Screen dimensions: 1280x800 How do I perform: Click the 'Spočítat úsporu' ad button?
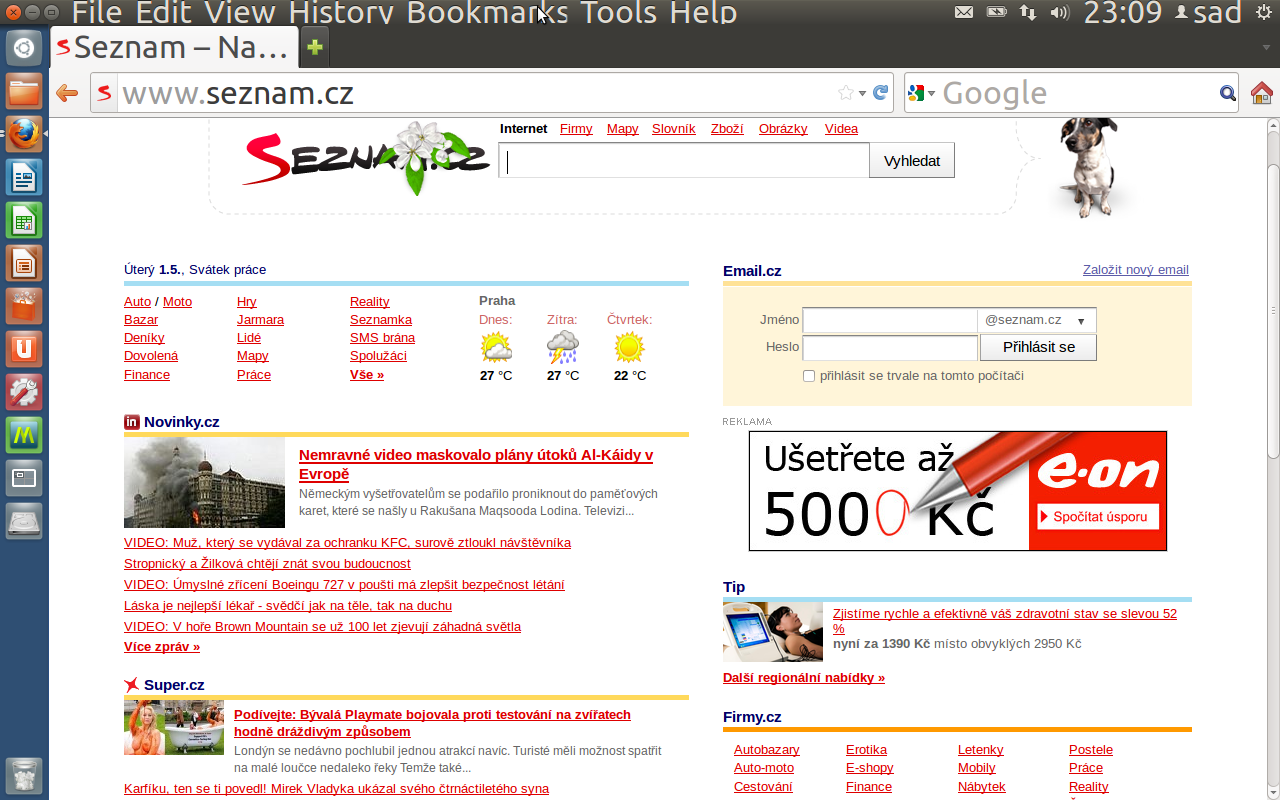1098,517
